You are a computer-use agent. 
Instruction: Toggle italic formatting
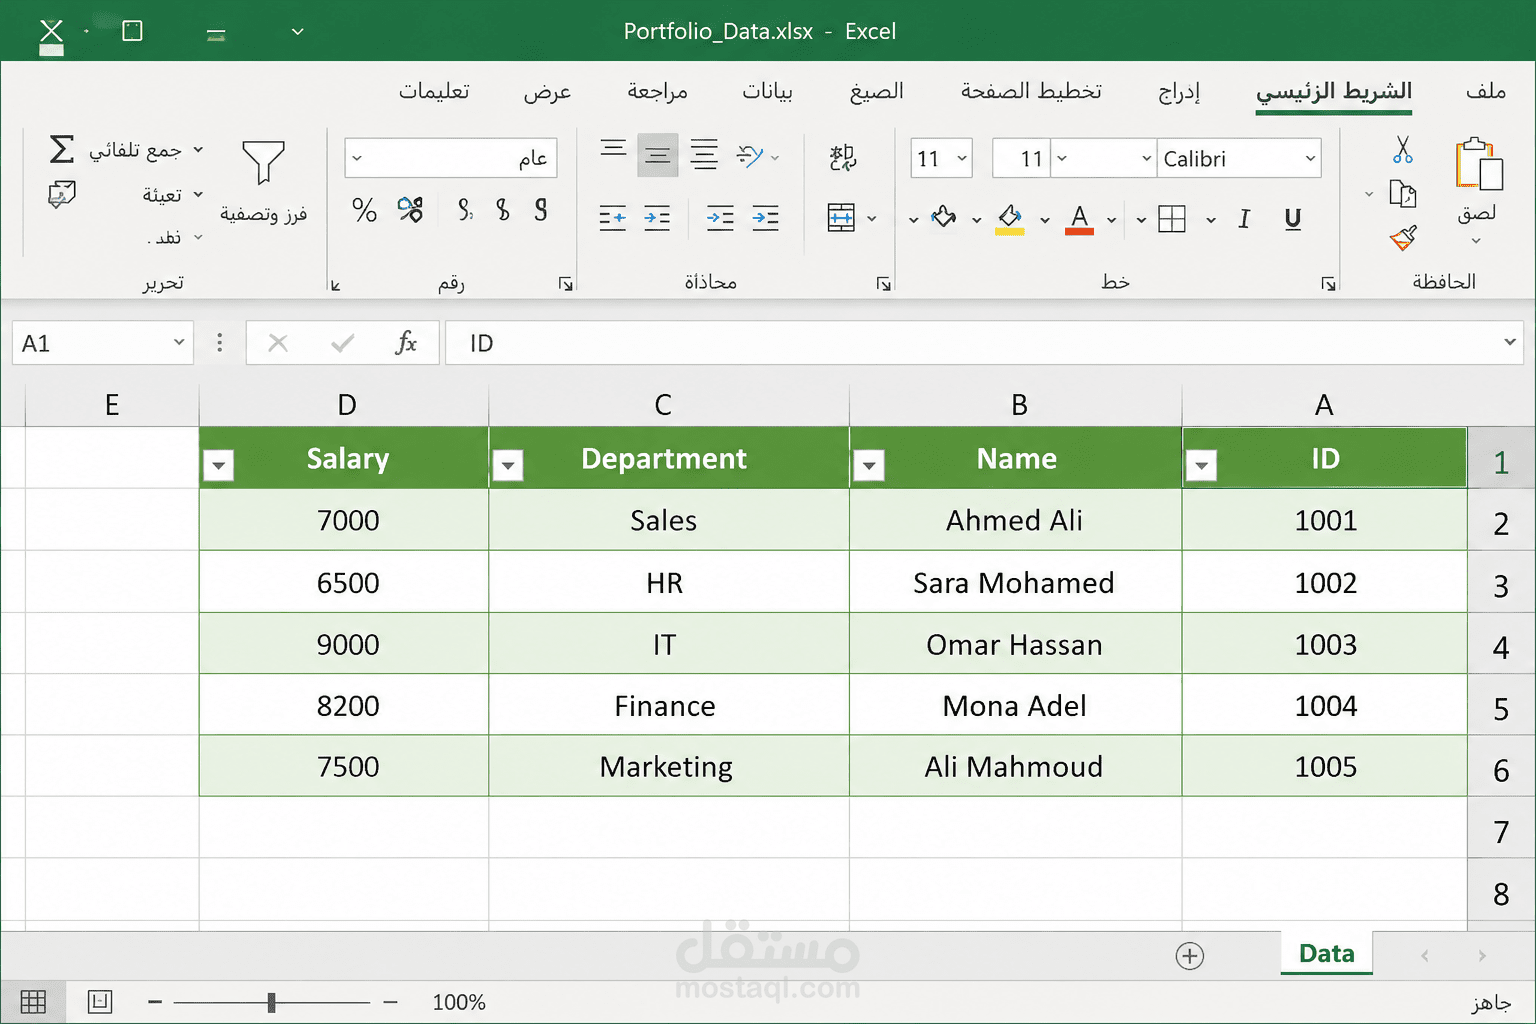pyautogui.click(x=1244, y=219)
